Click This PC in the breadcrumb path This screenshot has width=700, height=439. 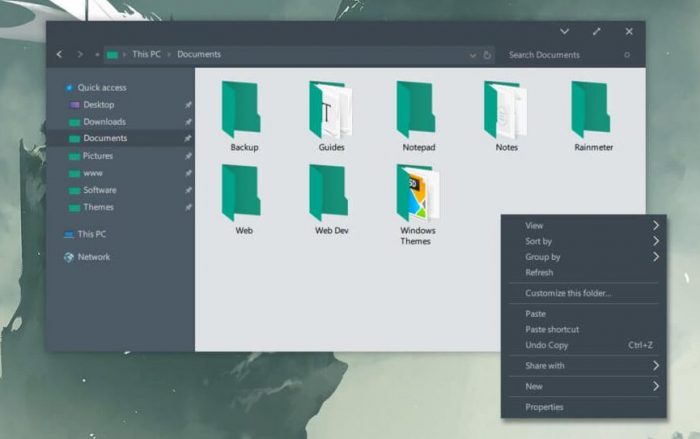146,54
